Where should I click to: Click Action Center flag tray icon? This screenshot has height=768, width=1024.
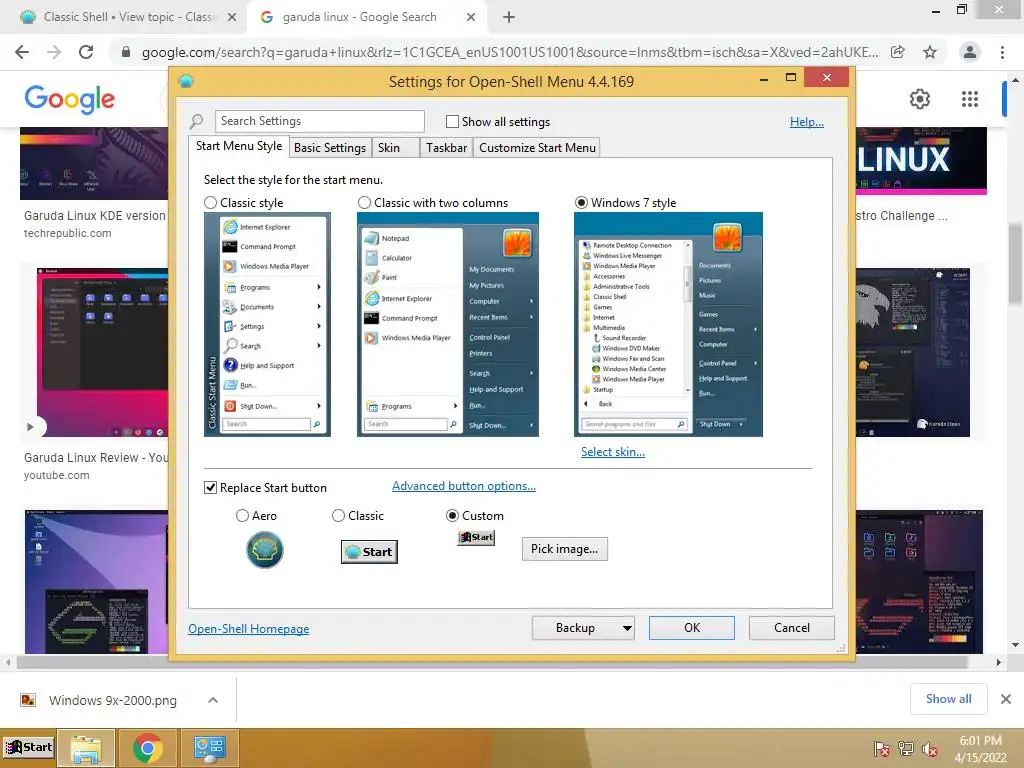[x=882, y=749]
